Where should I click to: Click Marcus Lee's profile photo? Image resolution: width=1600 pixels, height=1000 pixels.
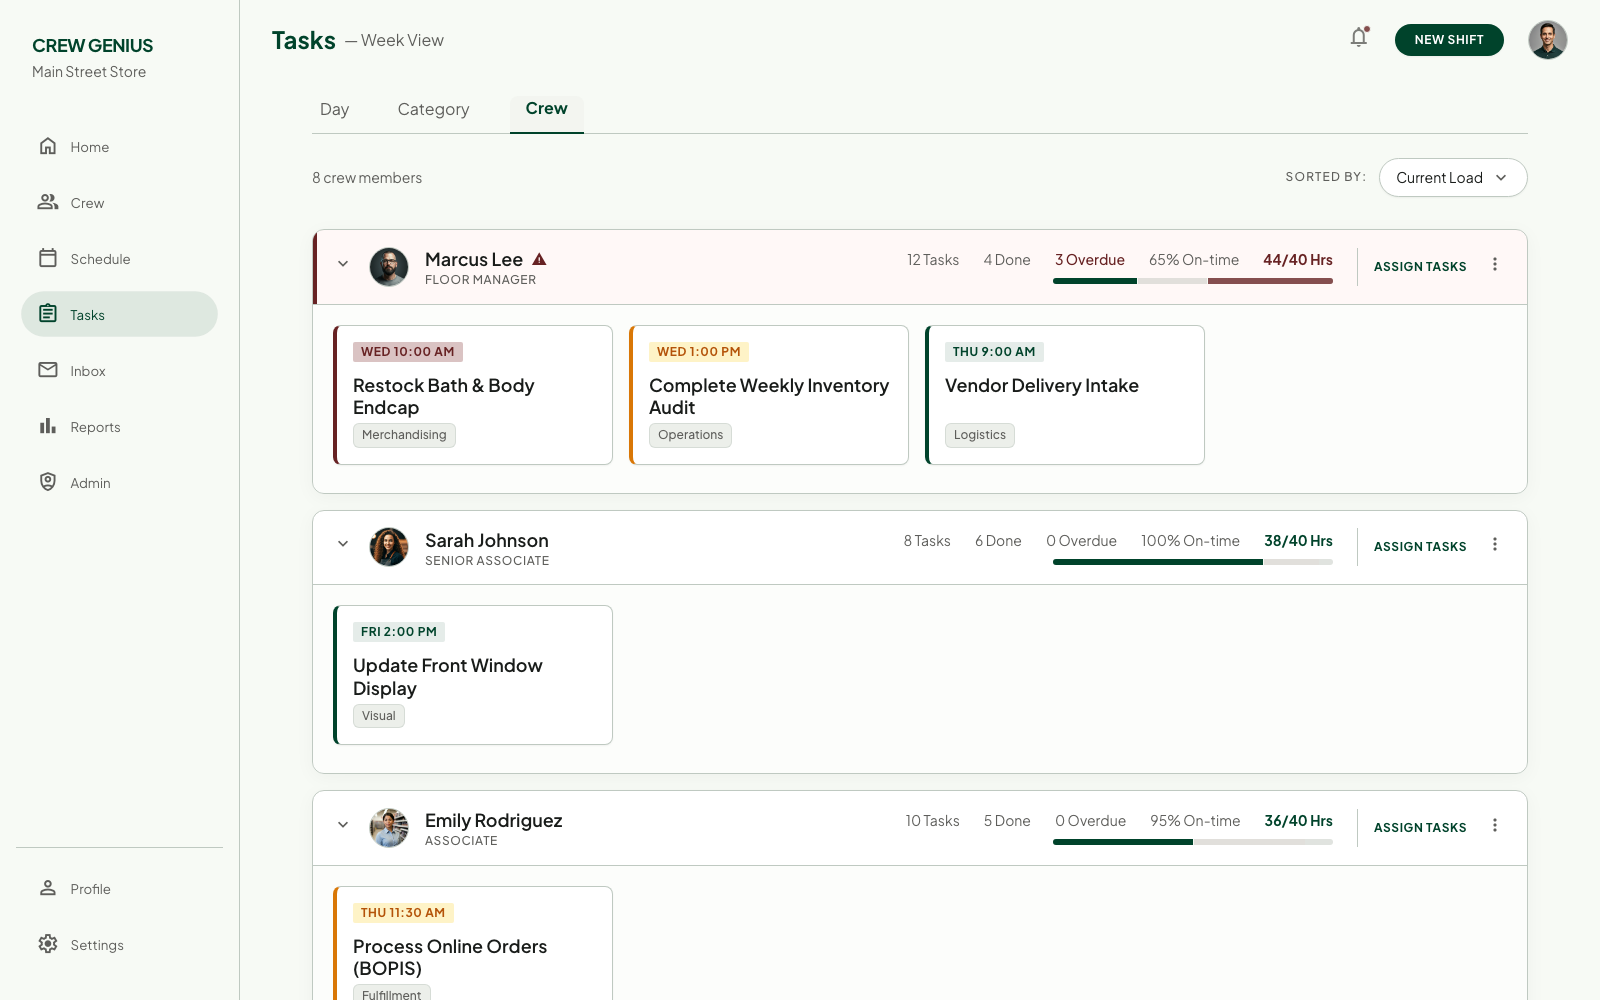click(389, 267)
